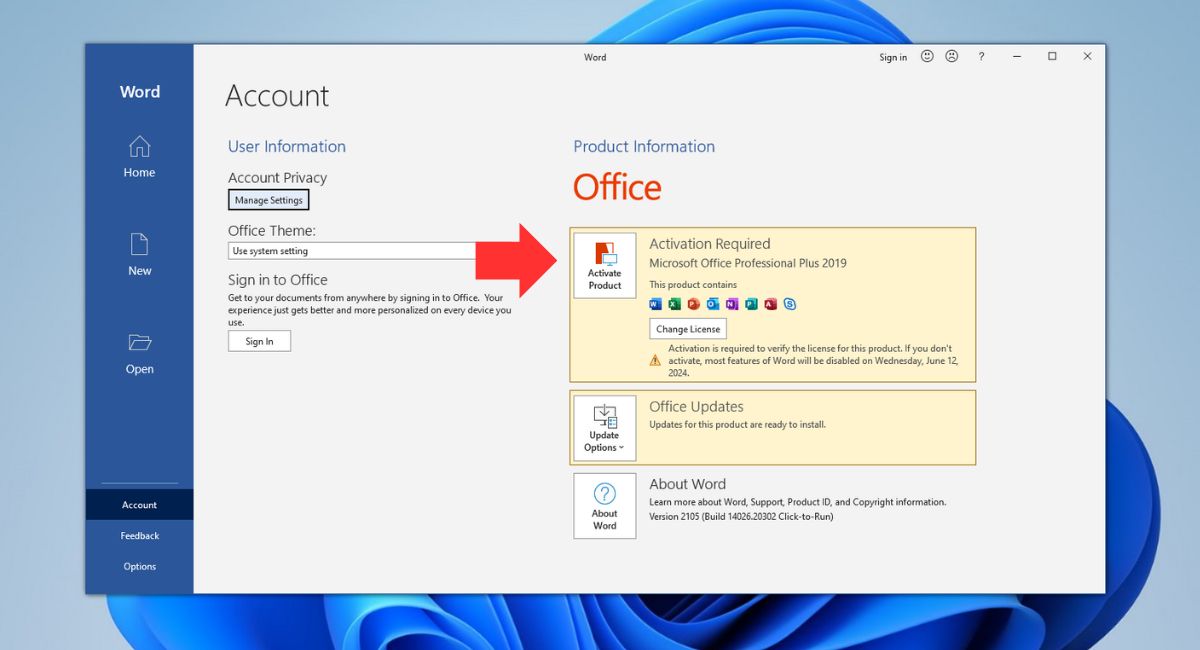
Task: Click the PowerPoint icon in product contents
Action: pos(693,304)
